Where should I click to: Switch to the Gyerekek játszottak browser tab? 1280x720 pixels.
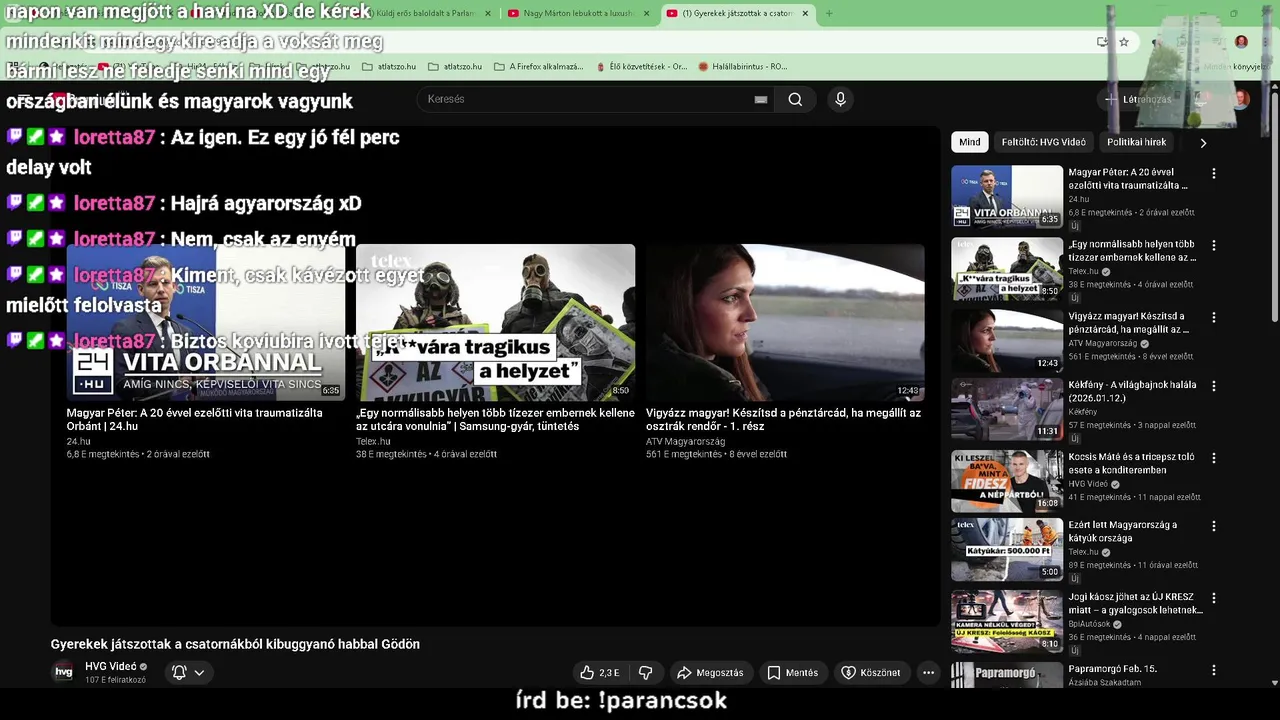tap(738, 13)
